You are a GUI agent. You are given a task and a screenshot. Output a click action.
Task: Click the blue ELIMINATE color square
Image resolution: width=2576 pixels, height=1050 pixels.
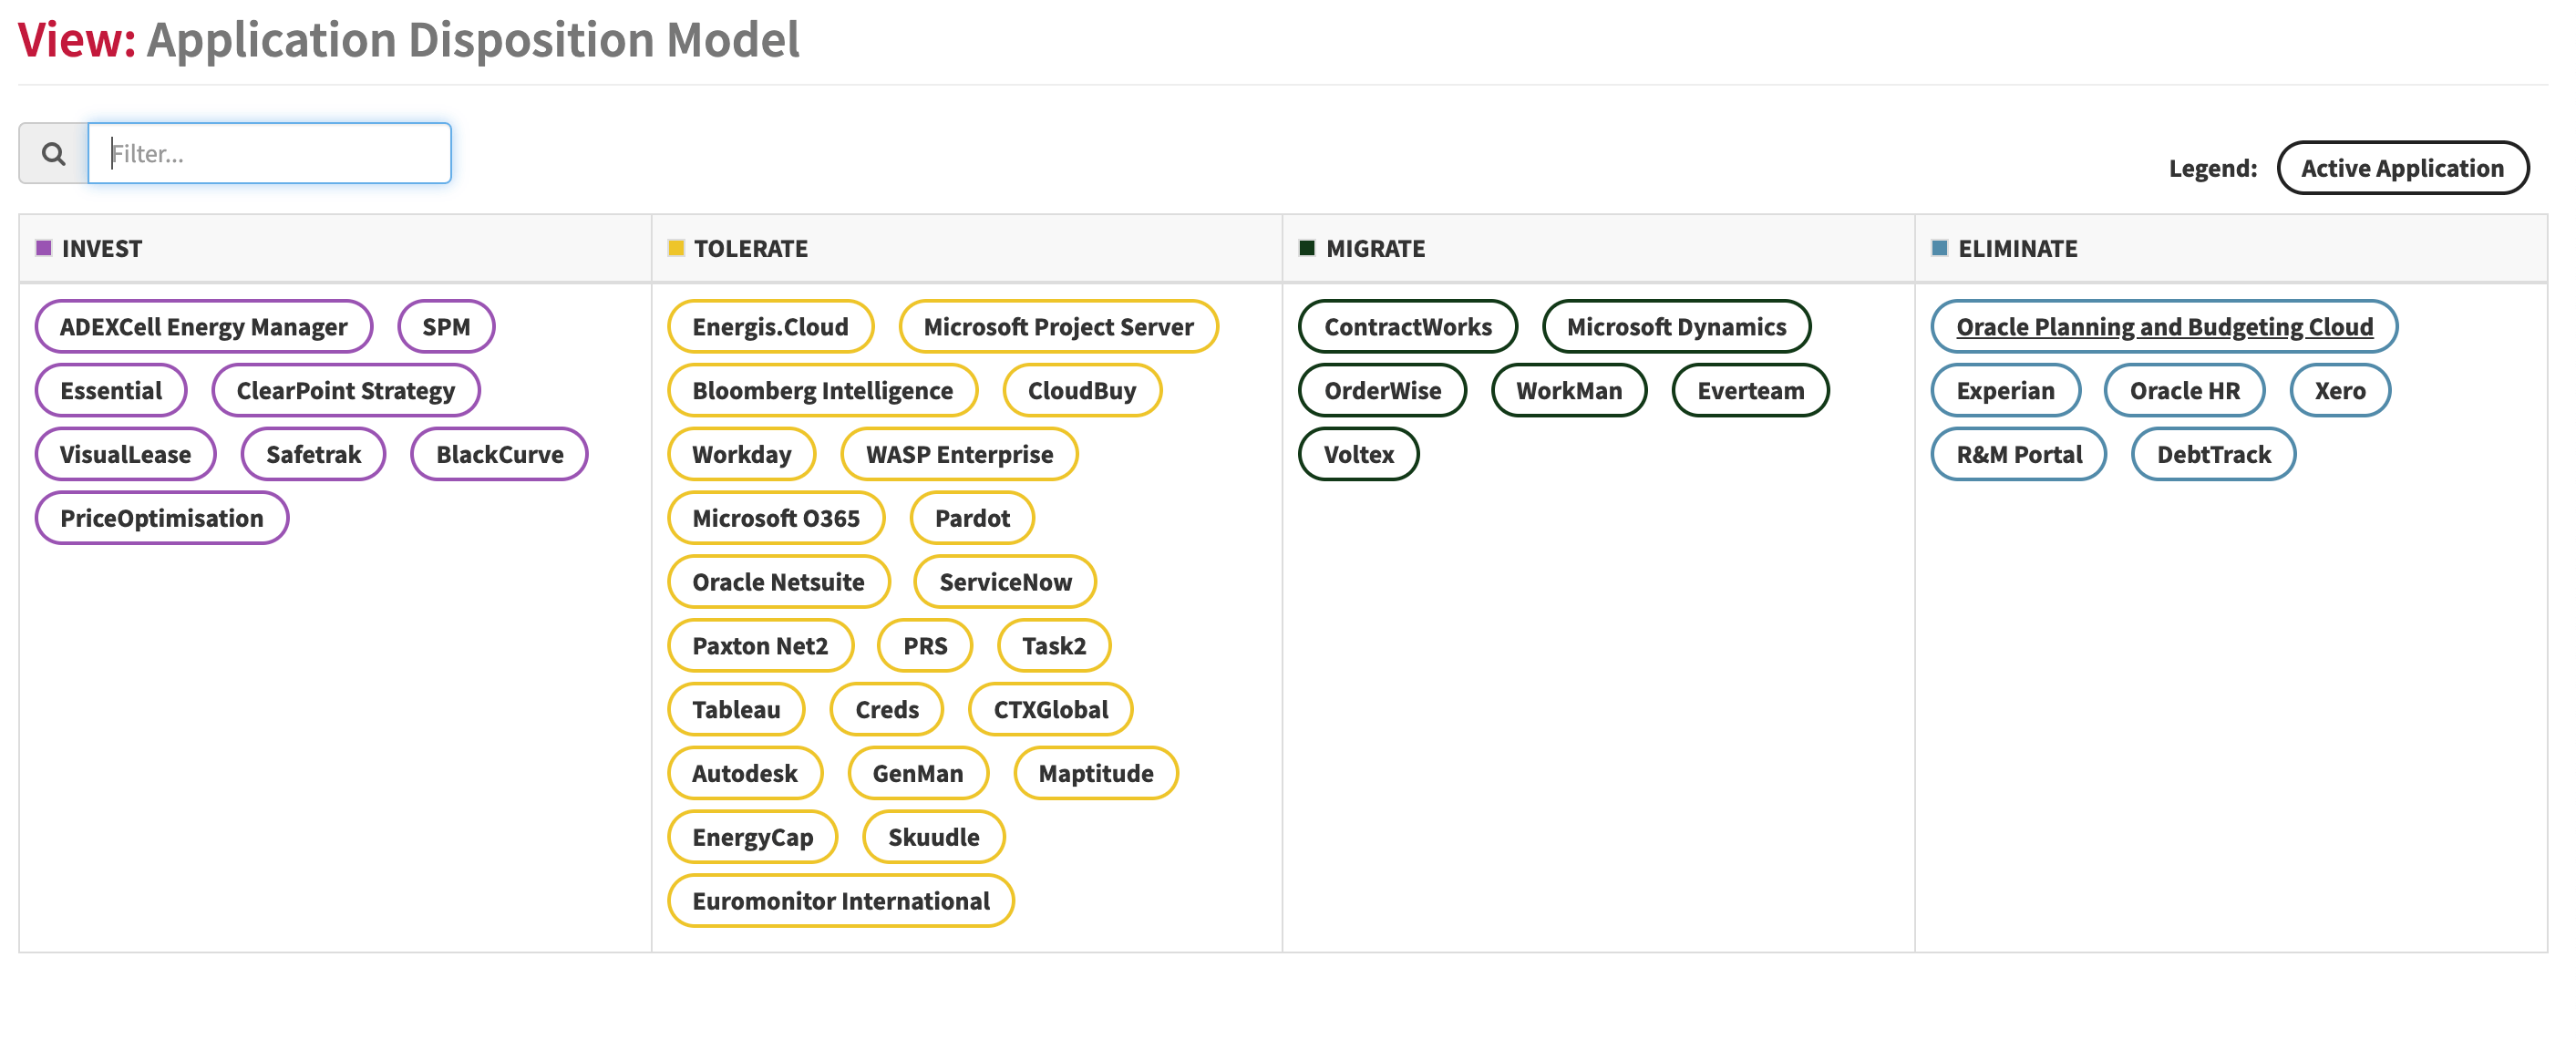pos(1938,248)
